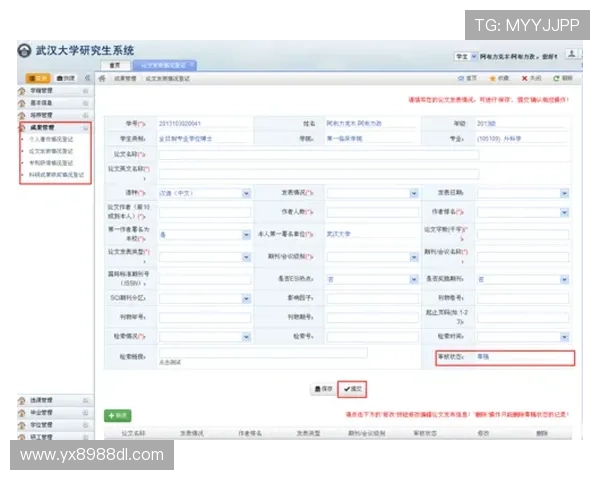The image size is (600, 480).
Task: Click the house icon beside 毕业管理
Action: tap(22, 413)
